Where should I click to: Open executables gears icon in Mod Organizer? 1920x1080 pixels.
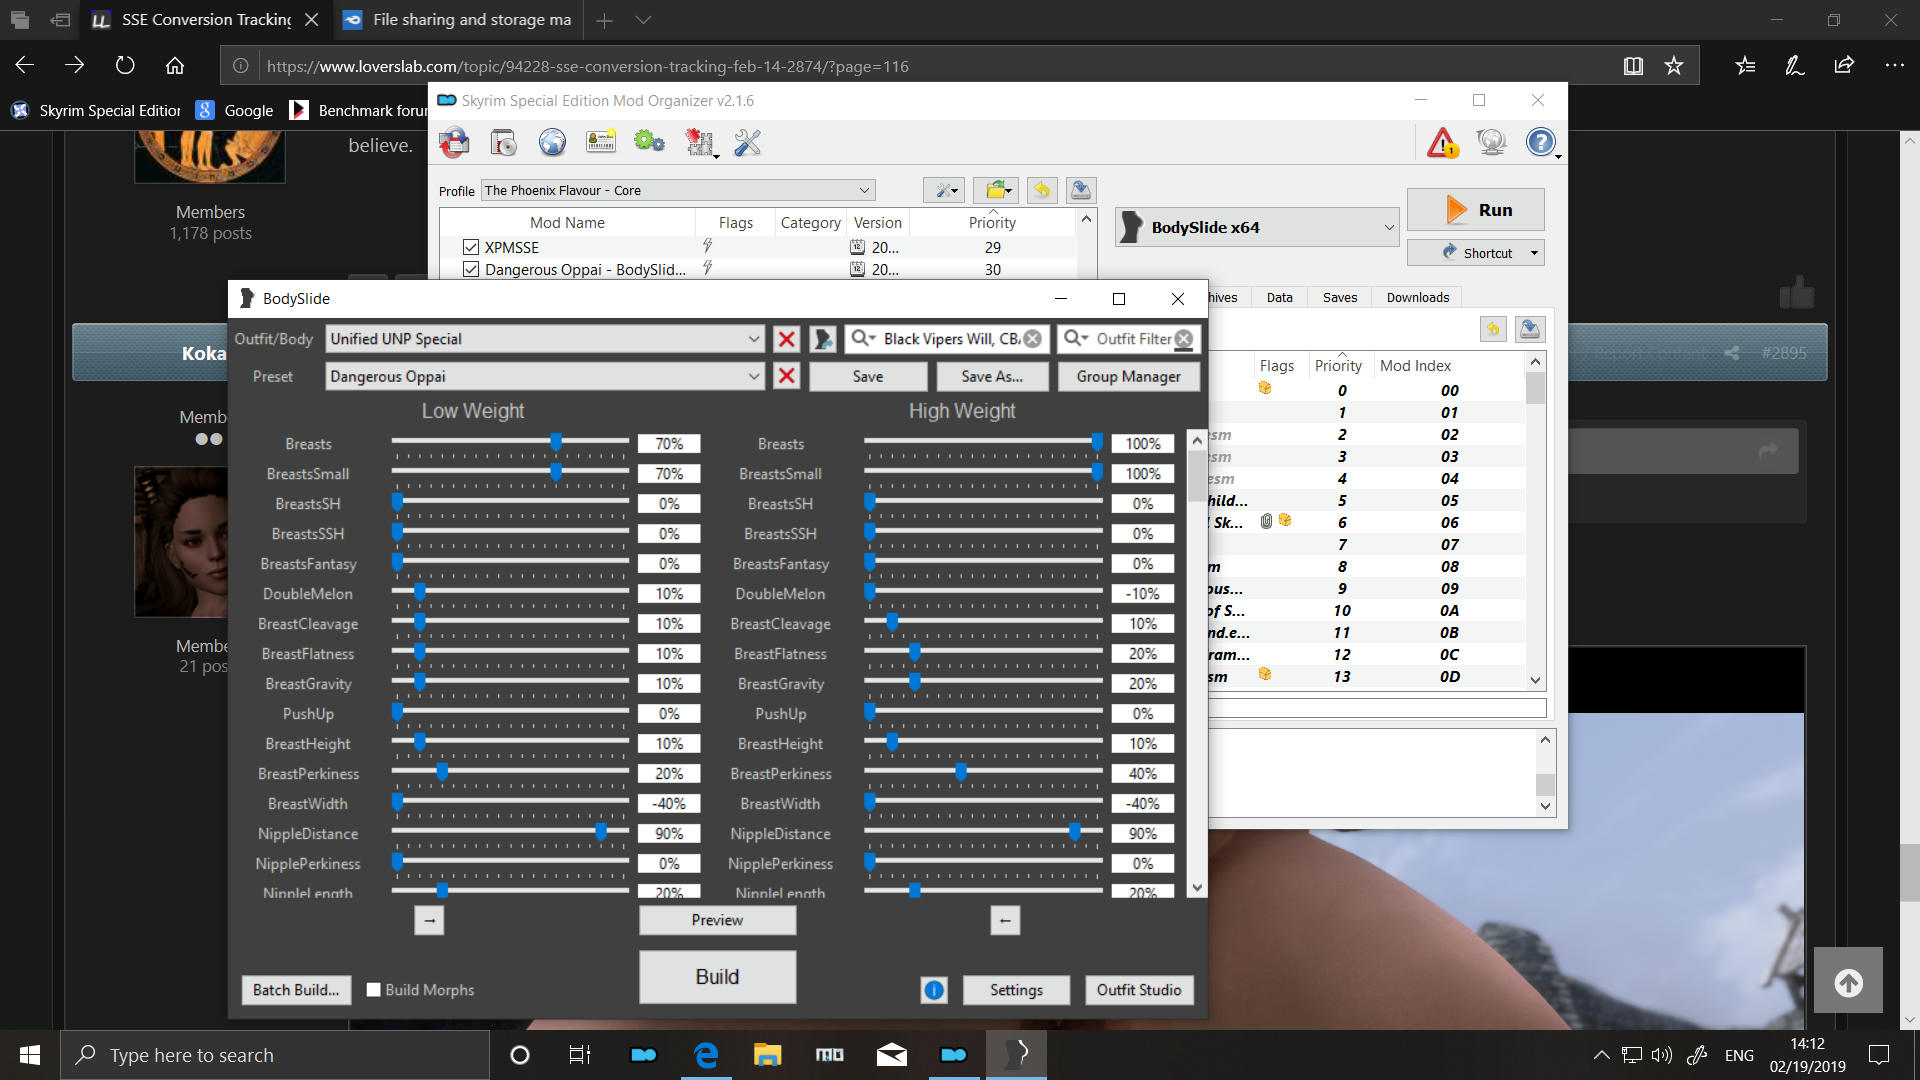tap(649, 143)
